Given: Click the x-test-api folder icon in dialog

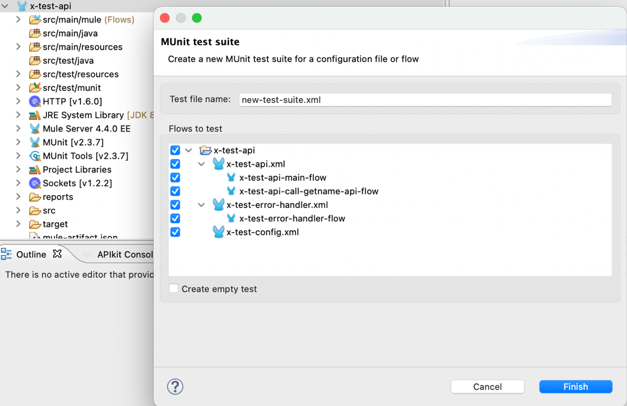Looking at the screenshot, I should tap(205, 150).
